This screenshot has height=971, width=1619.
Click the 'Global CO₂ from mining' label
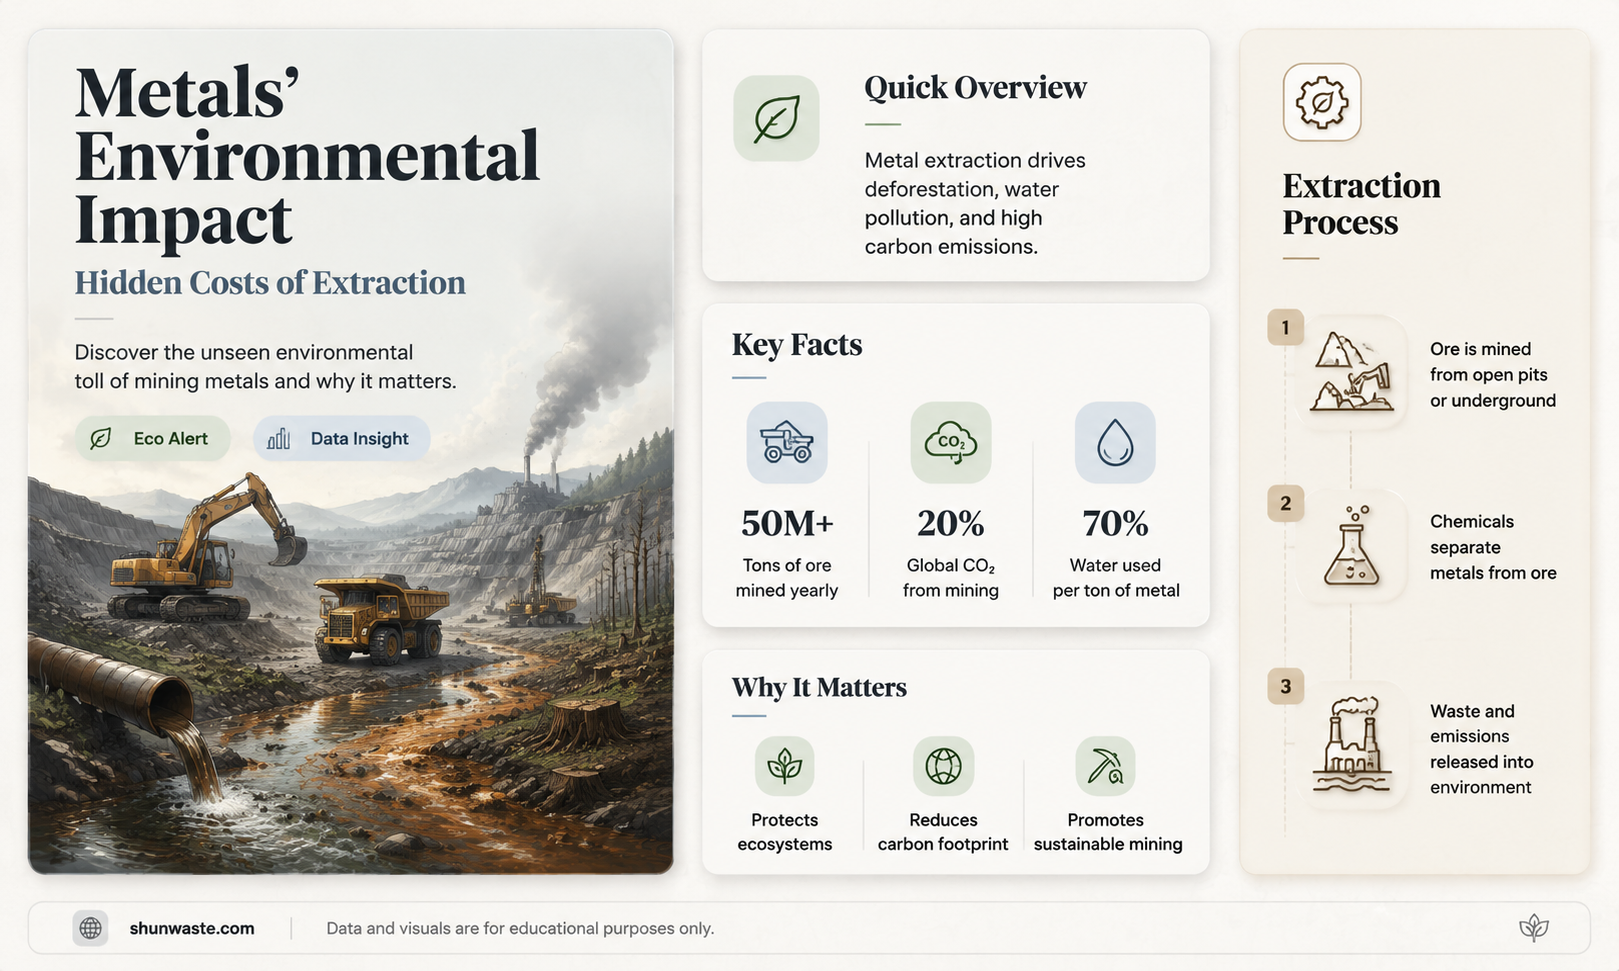coord(951,578)
